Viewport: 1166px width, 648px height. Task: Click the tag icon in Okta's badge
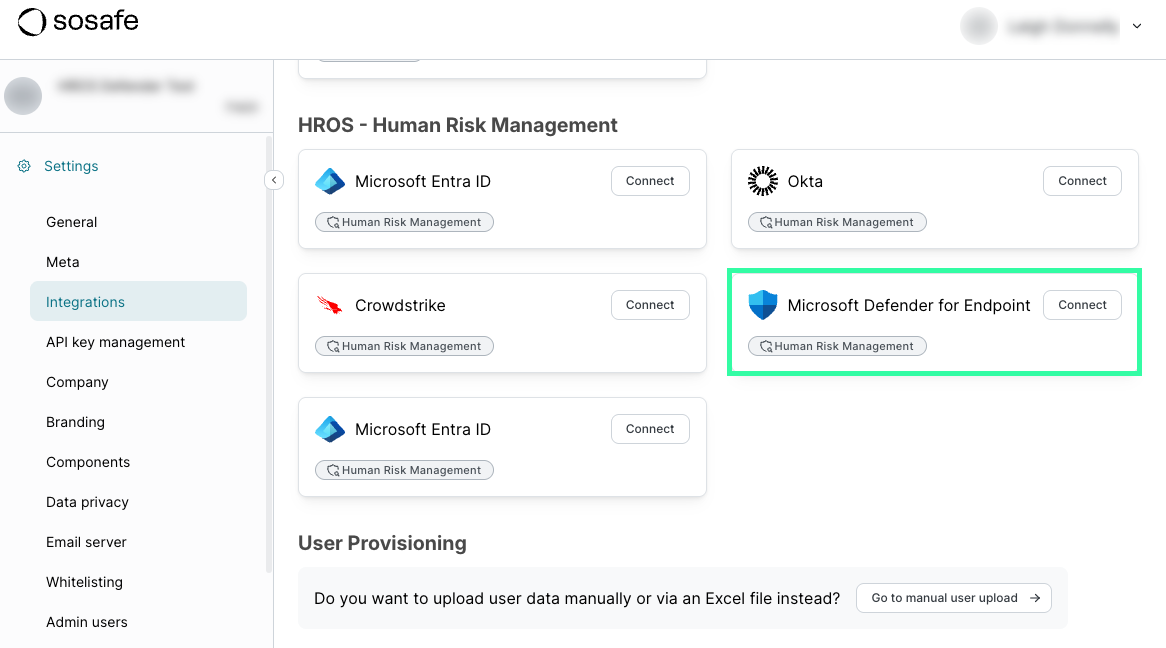click(x=766, y=222)
